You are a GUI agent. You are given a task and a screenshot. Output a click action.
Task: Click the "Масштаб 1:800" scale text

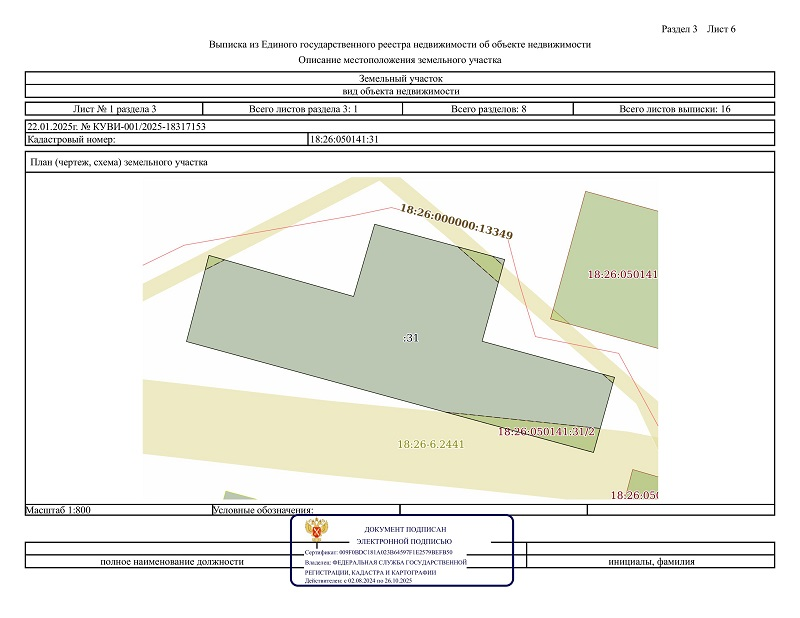(x=59, y=510)
